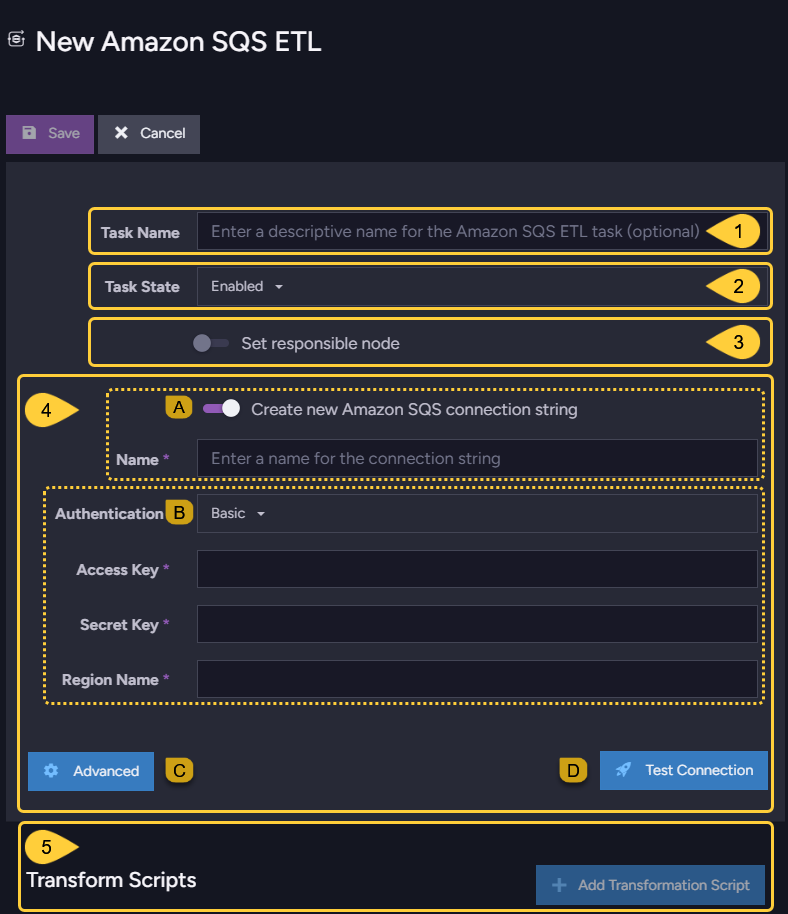
Task: Click the Cancel button
Action: point(149,134)
